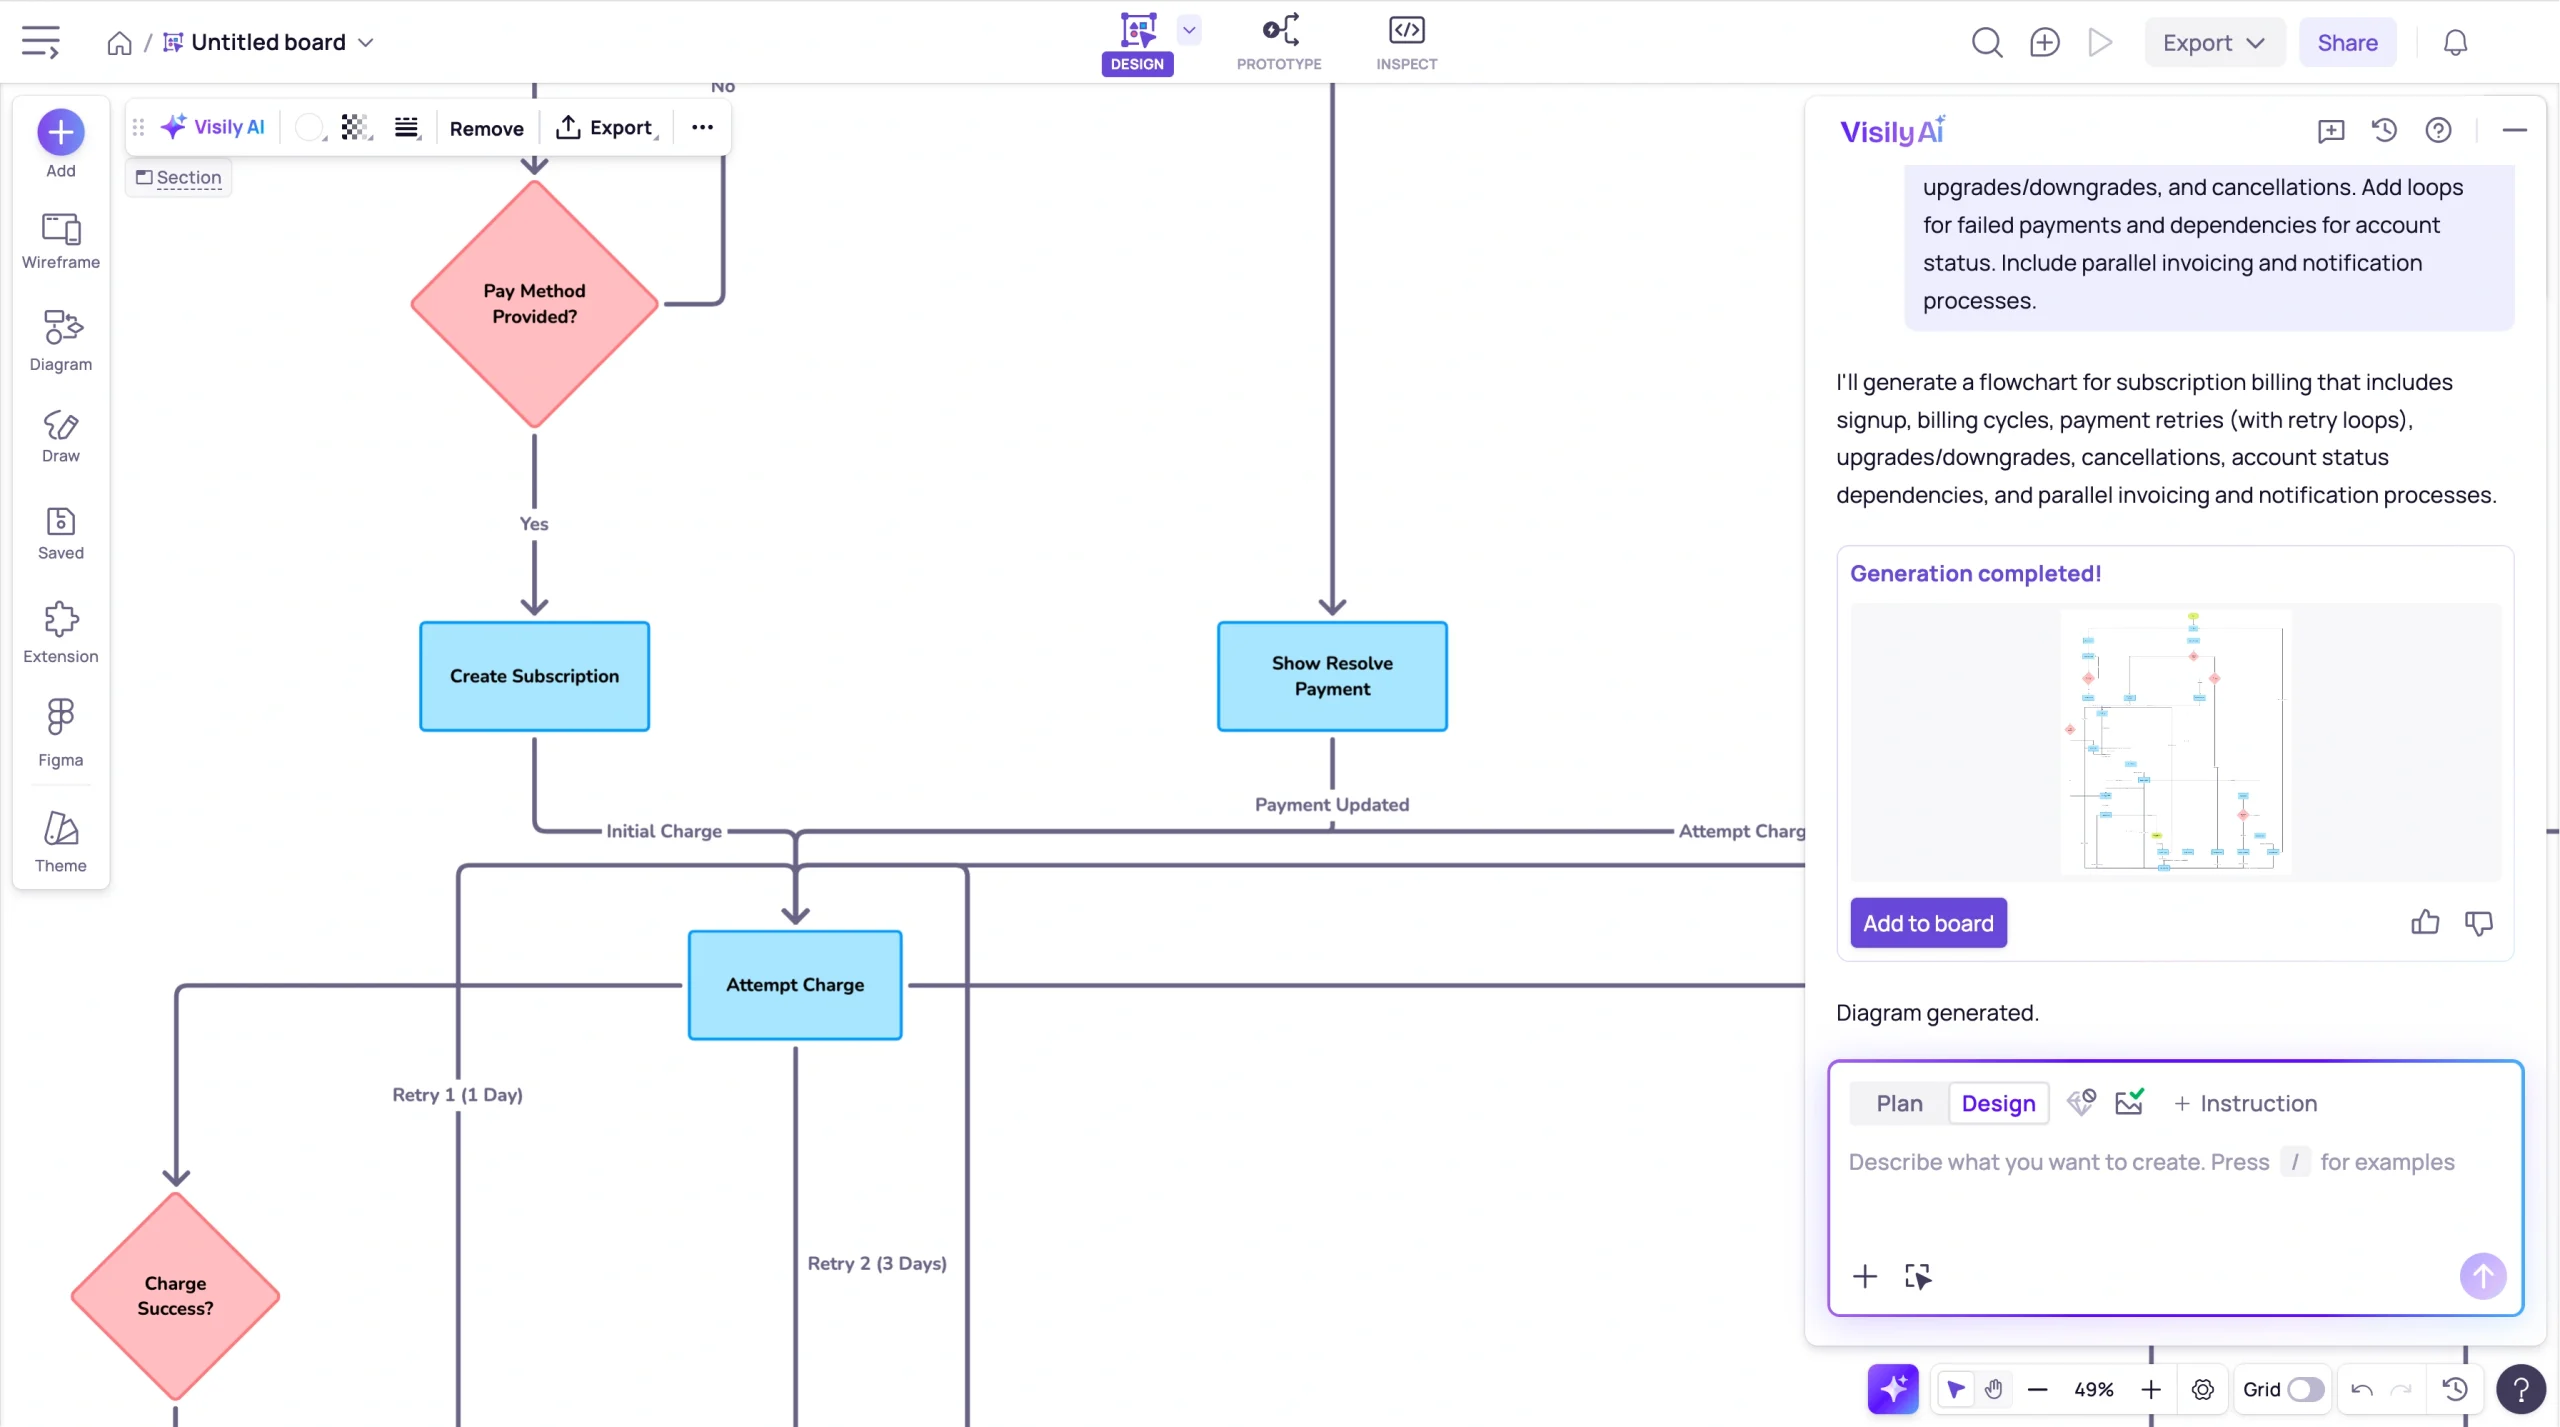This screenshot has height=1427, width=2560.
Task: Give a thumbs up to the generated diagram
Action: tap(2424, 922)
